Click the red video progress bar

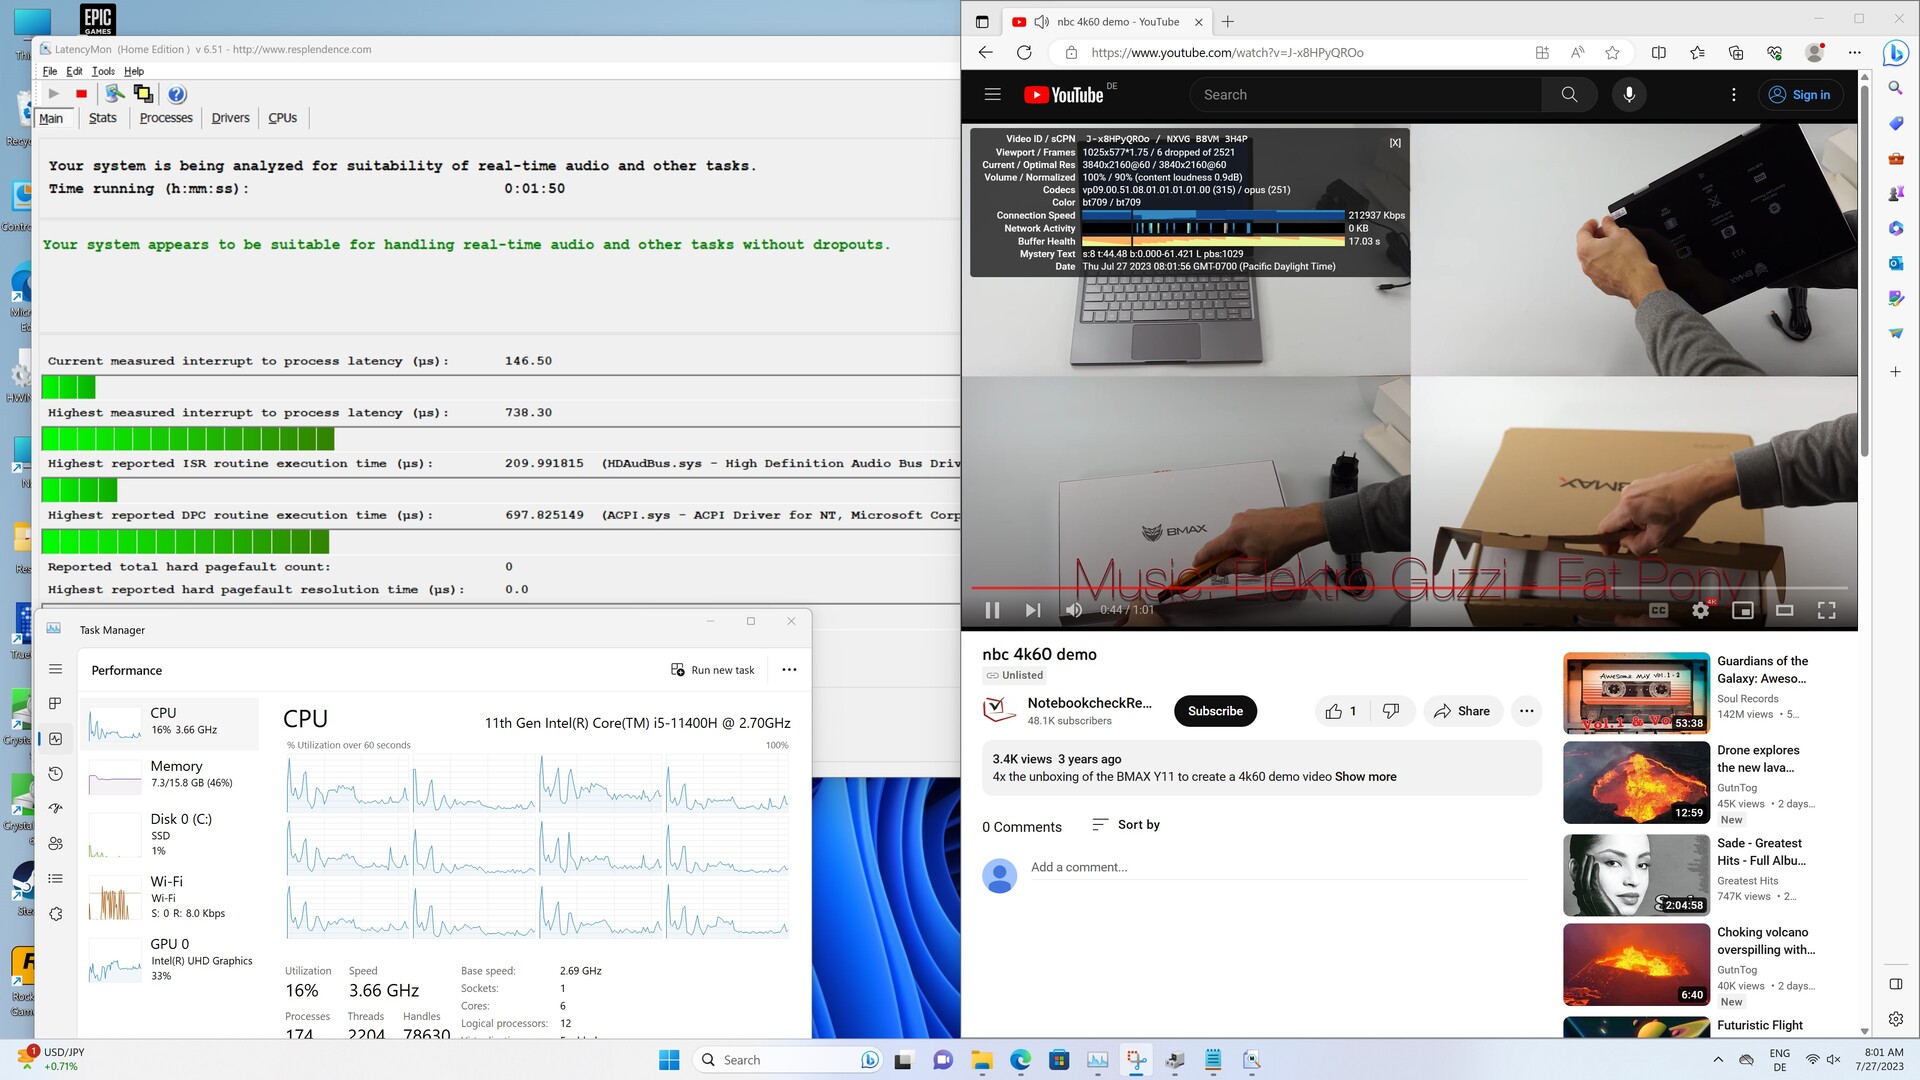(x=1300, y=588)
